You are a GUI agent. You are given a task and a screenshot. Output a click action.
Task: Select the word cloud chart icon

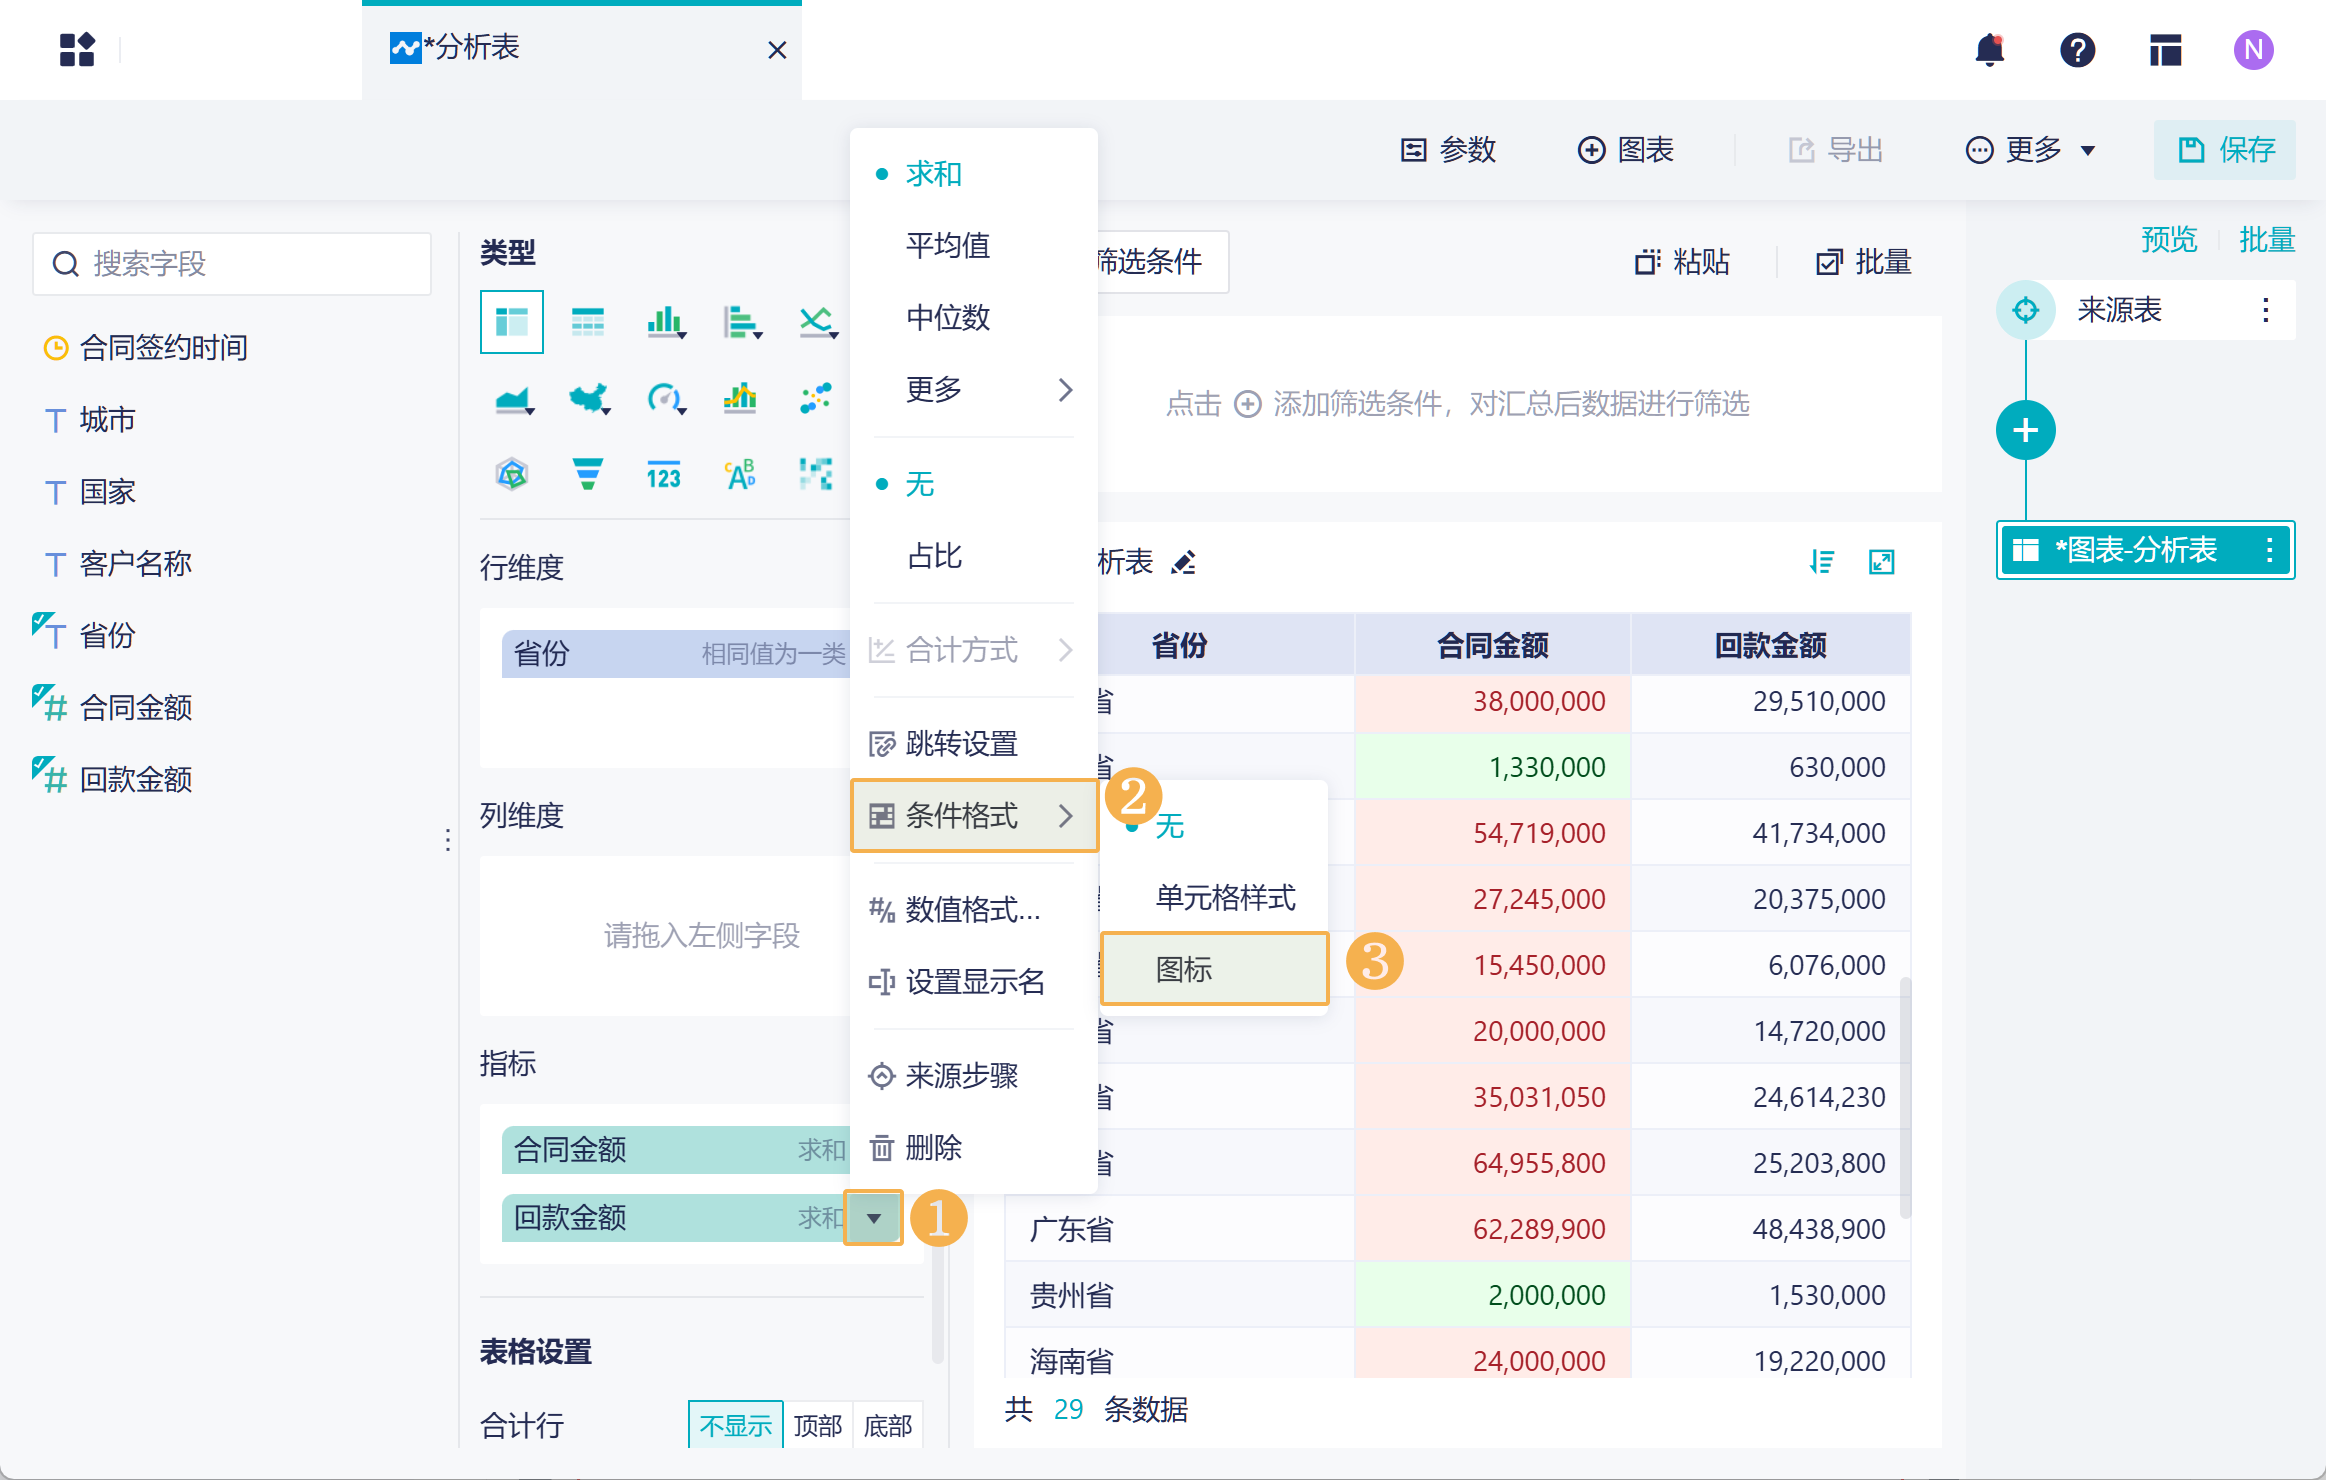tap(740, 474)
